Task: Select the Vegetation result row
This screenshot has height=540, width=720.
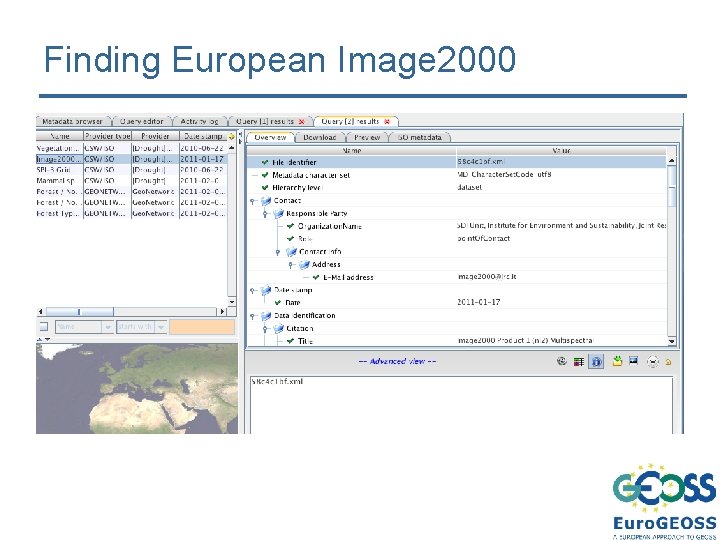Action: (131, 148)
